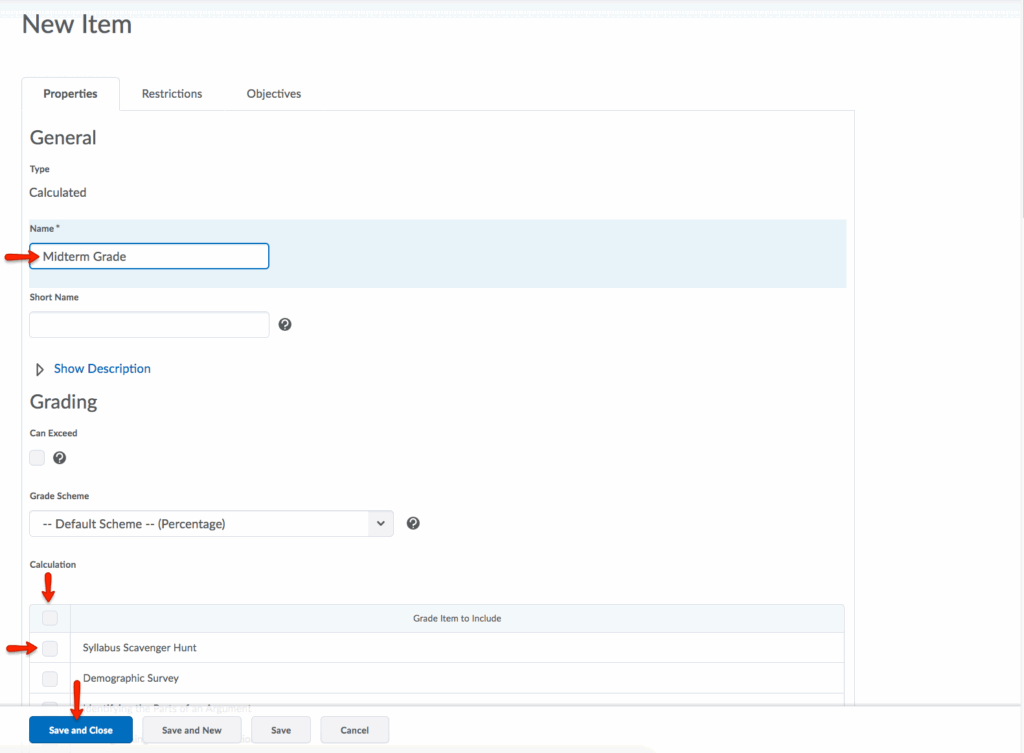This screenshot has height=753, width=1024.
Task: Check the Demographic Survey grade item
Action: 50,679
